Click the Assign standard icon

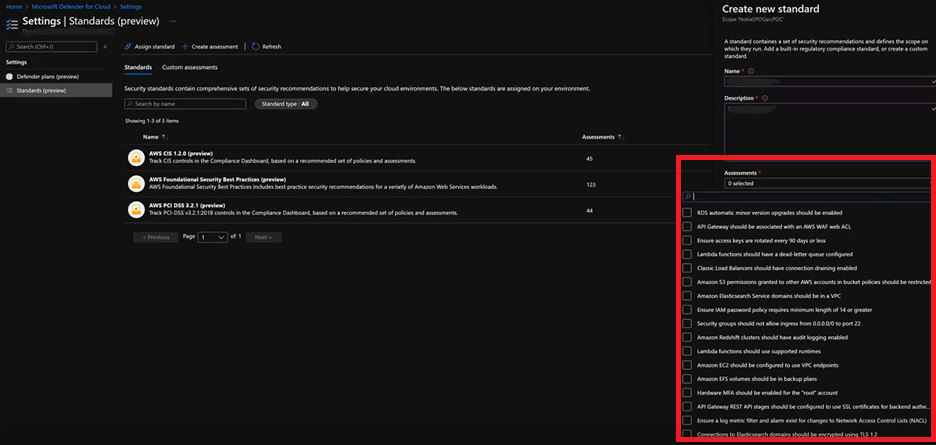coord(128,47)
